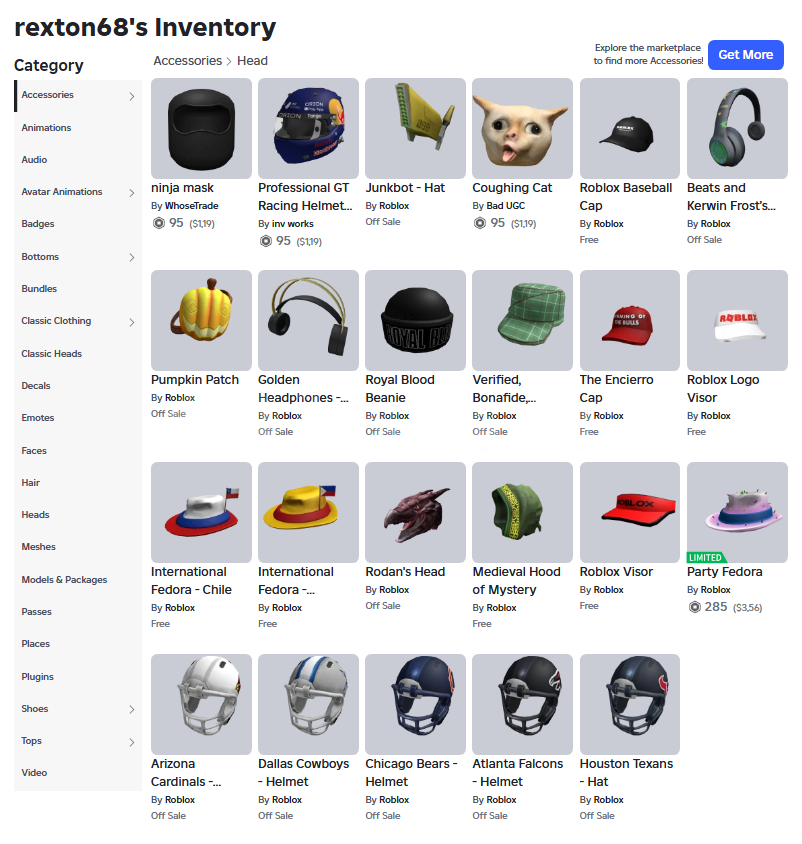Click the Accessories breadcrumb link

[187, 61]
